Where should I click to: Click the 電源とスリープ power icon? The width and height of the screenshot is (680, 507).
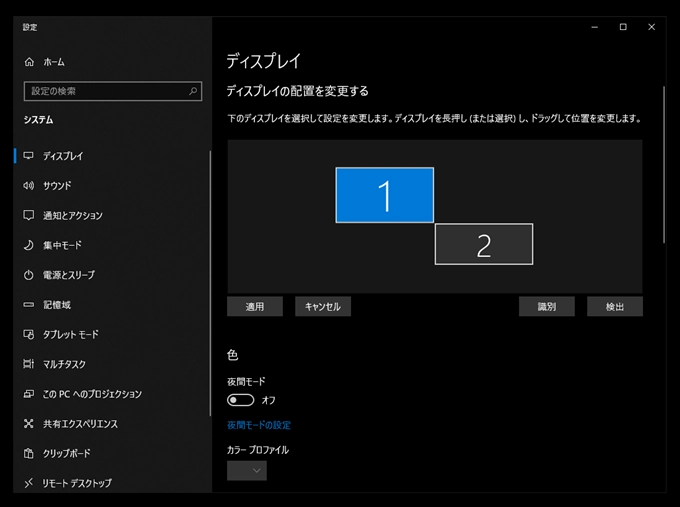[29, 275]
